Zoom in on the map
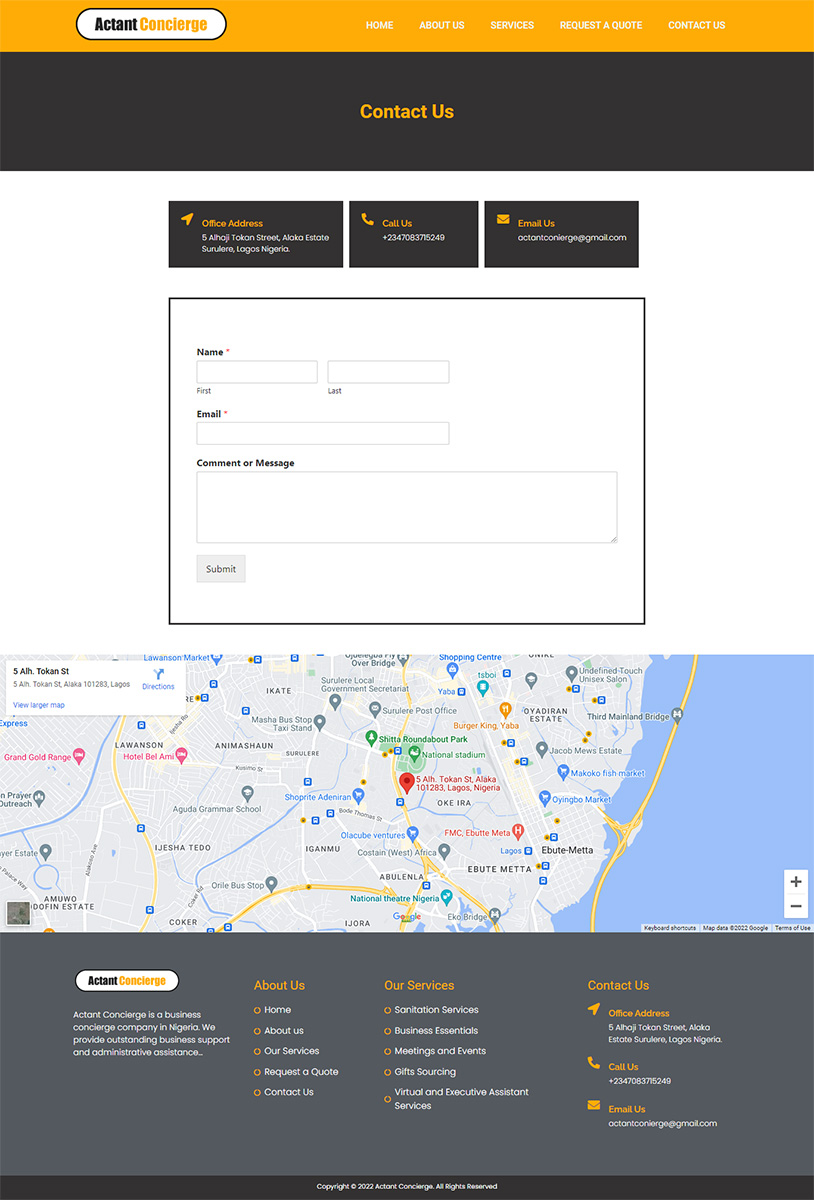814x1200 pixels. (x=796, y=882)
